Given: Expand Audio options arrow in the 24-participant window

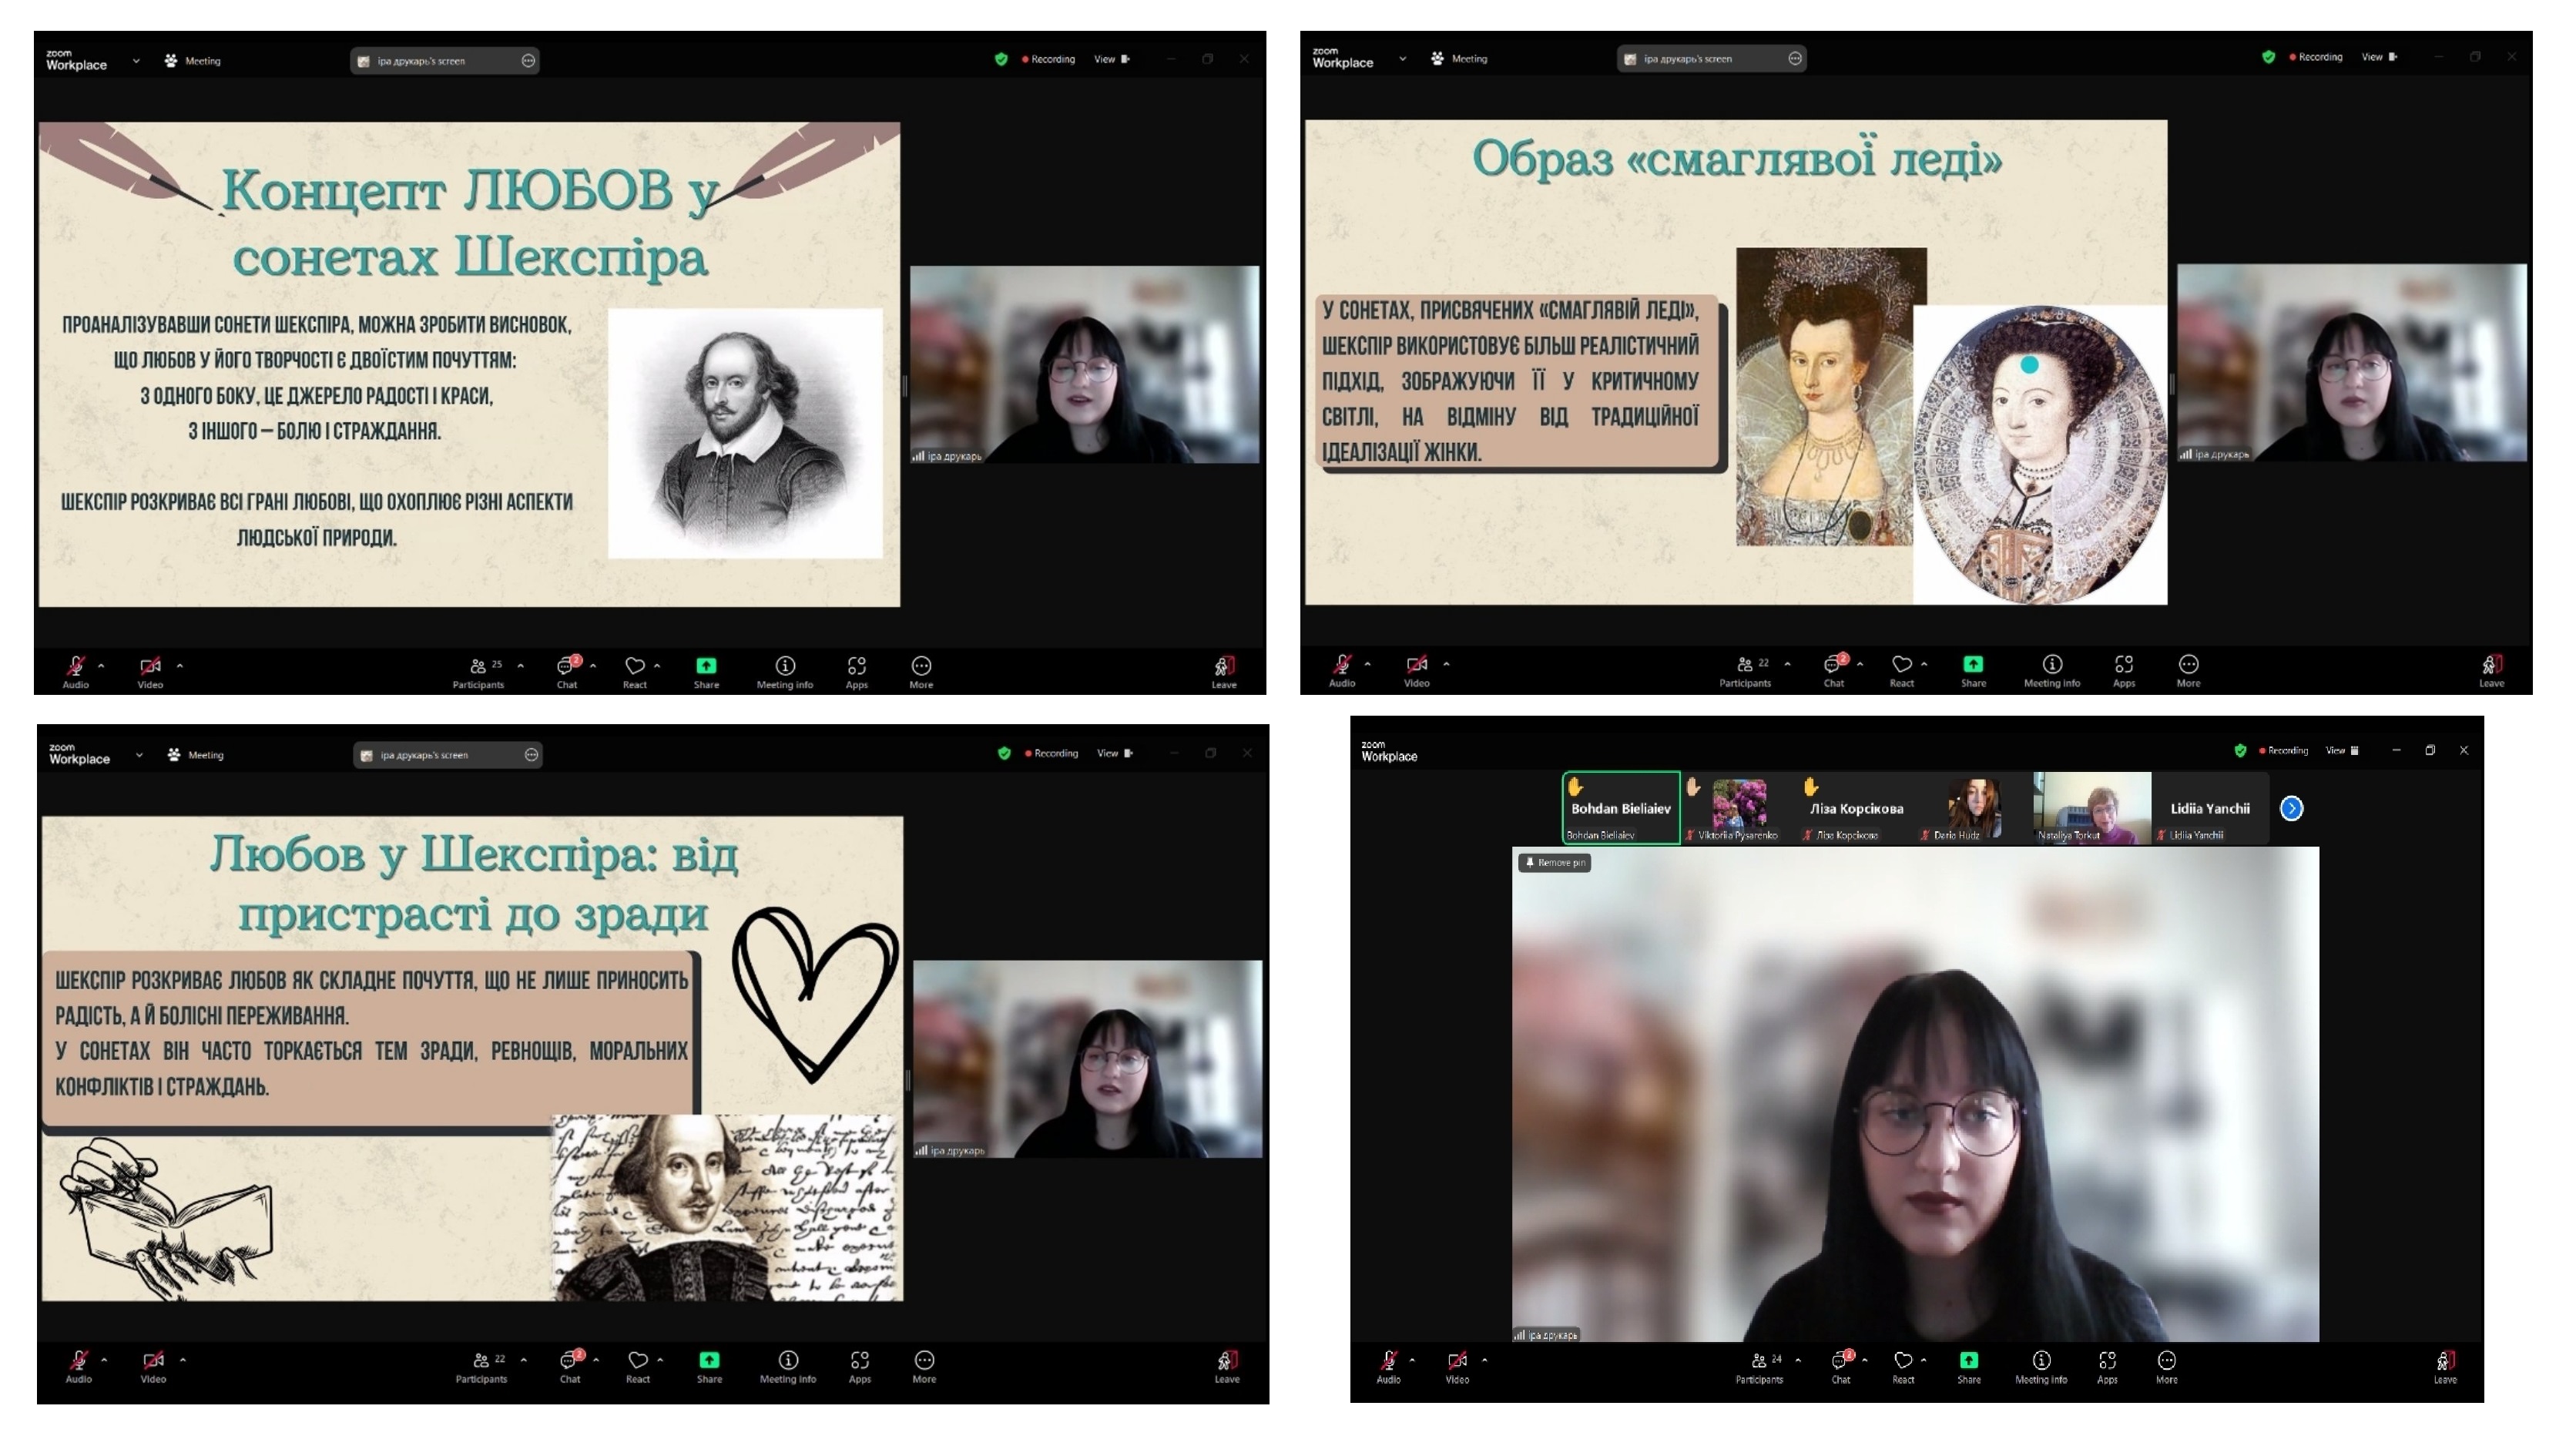Looking at the screenshot, I should tap(1411, 1360).
